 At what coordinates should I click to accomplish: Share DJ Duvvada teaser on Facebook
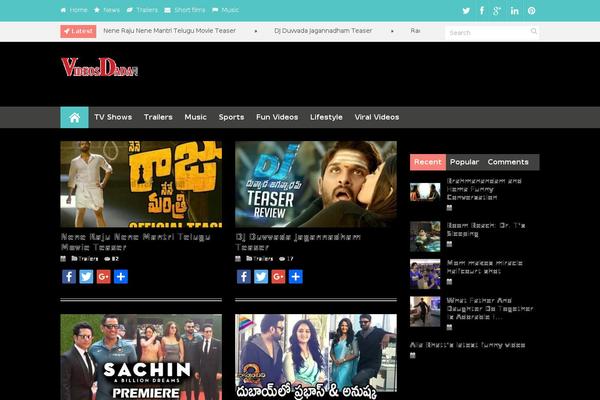(243, 276)
